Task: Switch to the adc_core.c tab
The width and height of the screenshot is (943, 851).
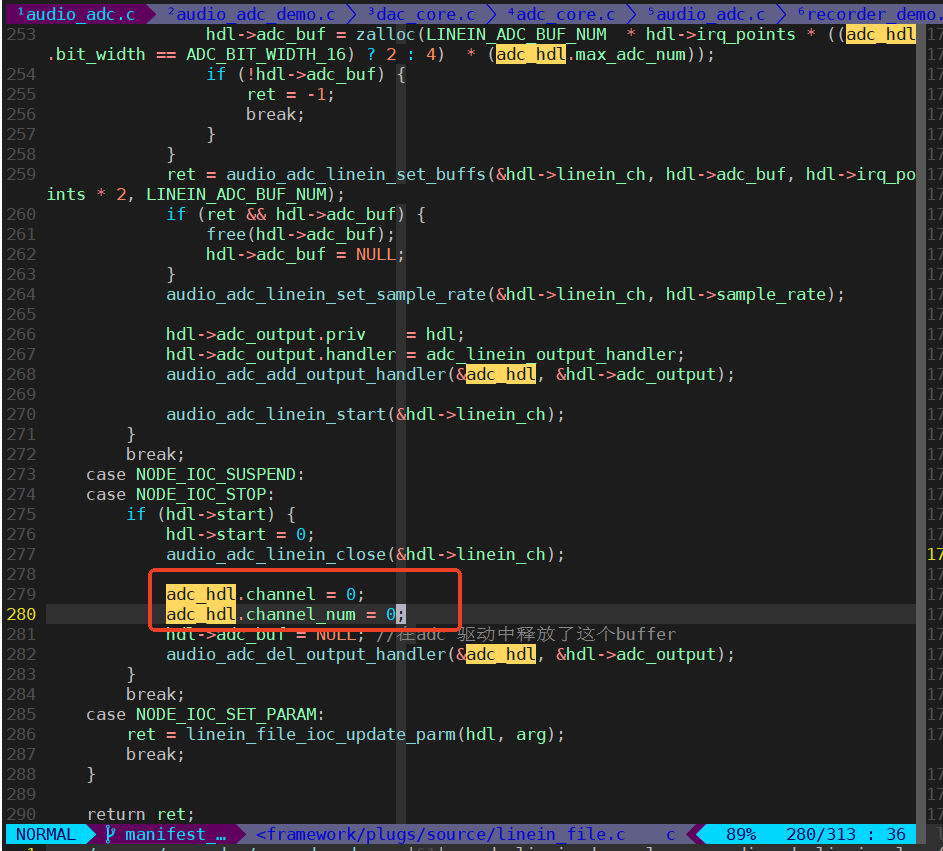Action: [561, 13]
